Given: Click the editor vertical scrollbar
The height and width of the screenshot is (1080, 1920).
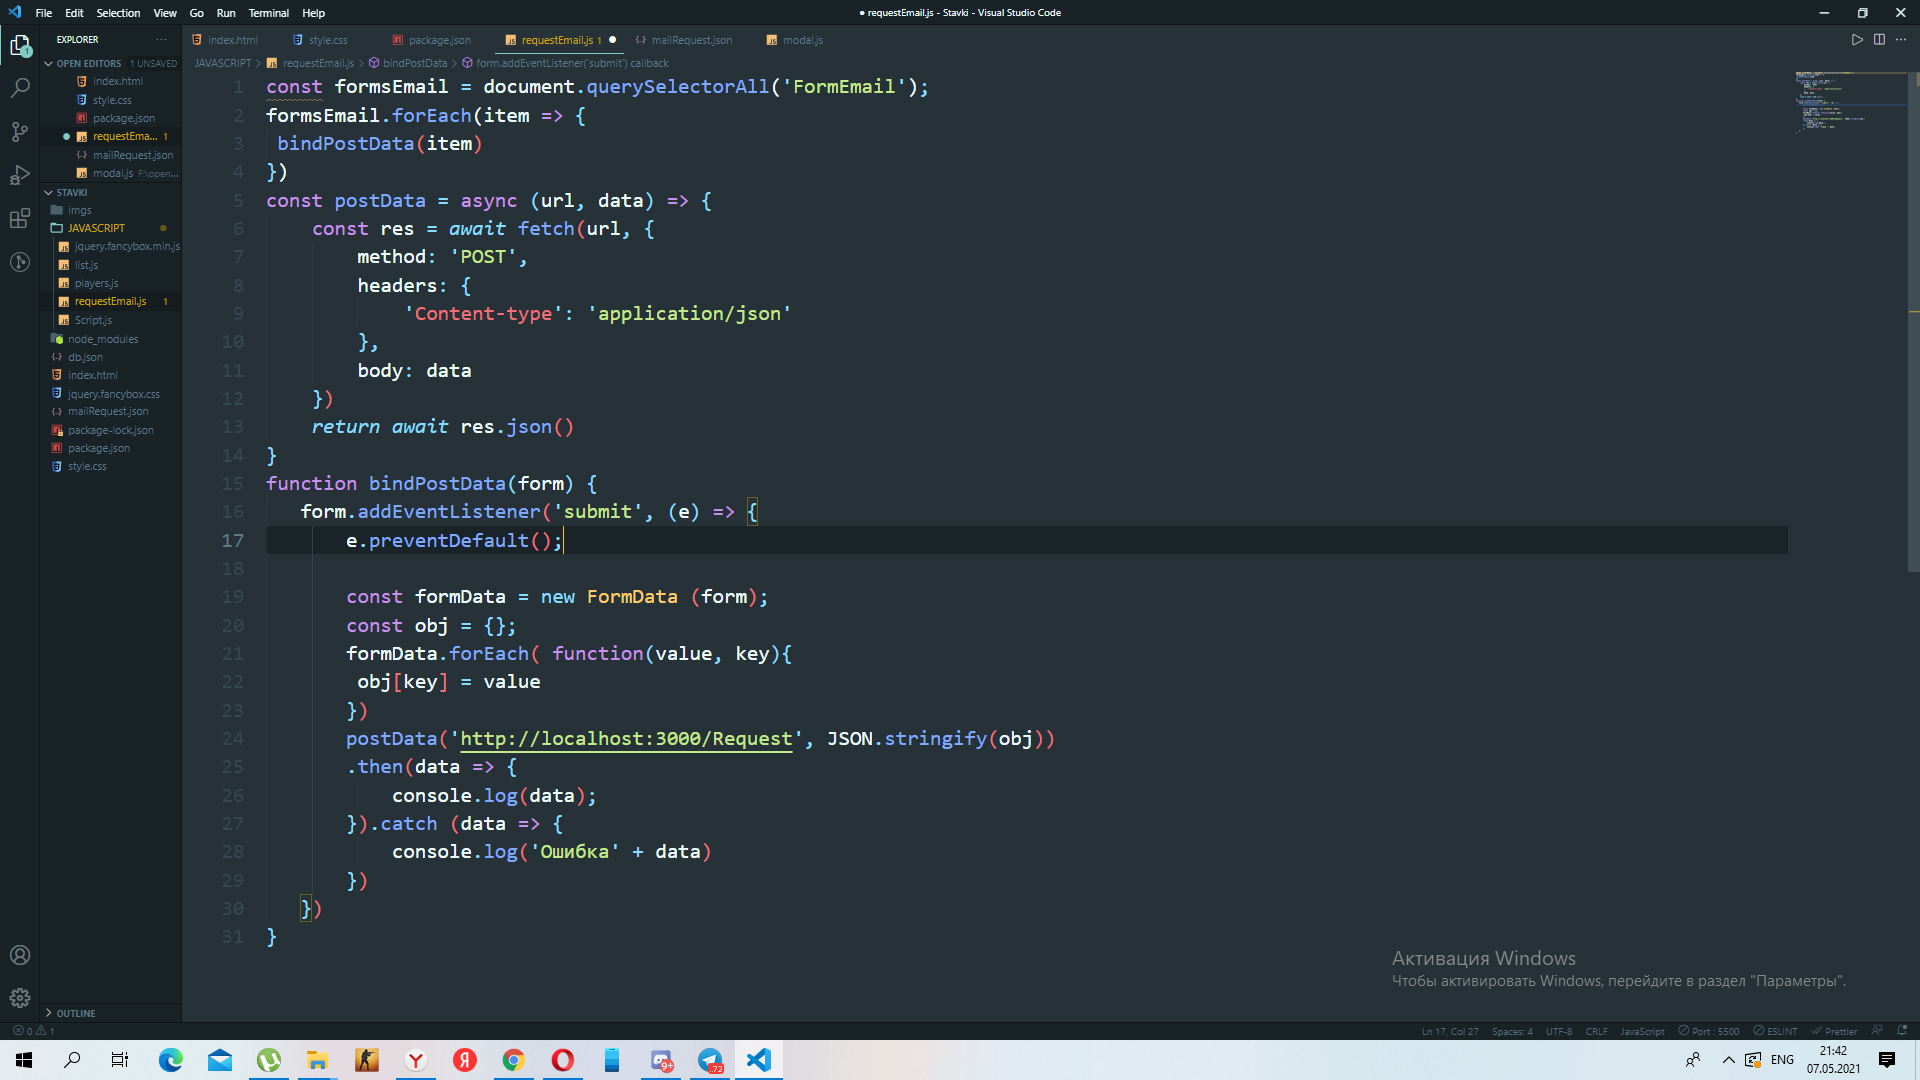Looking at the screenshot, I should 1913,320.
